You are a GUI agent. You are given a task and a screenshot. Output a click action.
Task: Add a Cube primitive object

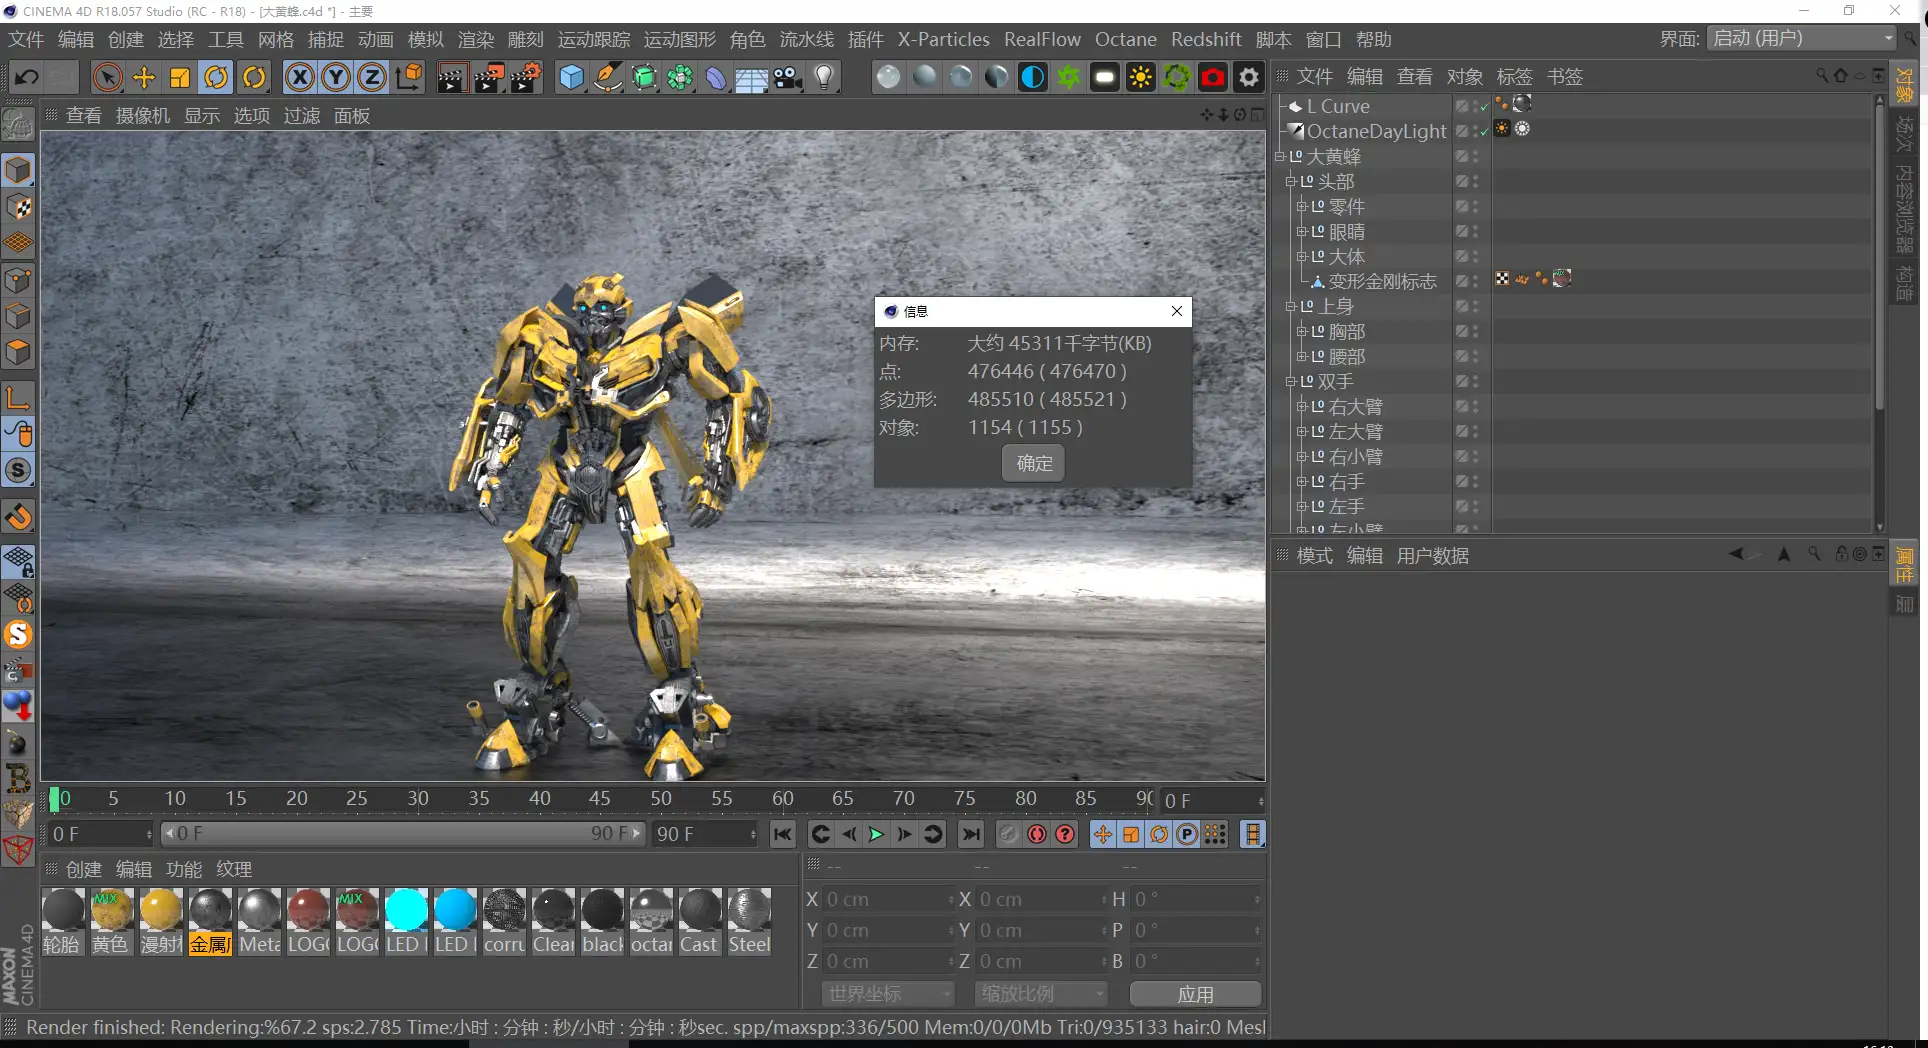tap(571, 77)
